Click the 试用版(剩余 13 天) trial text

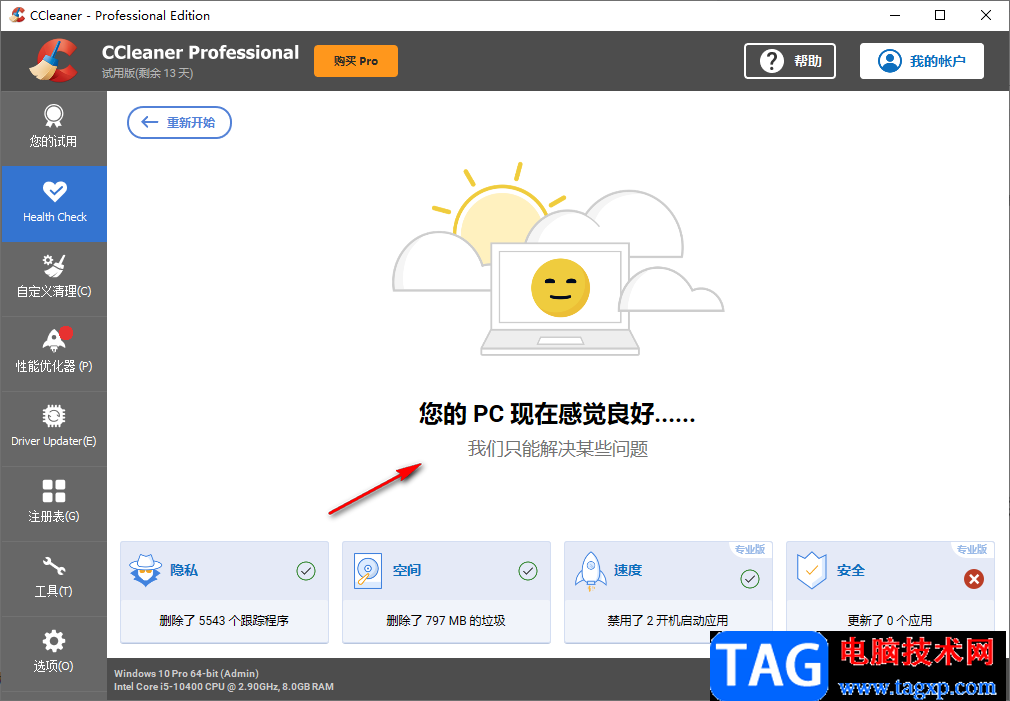point(148,73)
